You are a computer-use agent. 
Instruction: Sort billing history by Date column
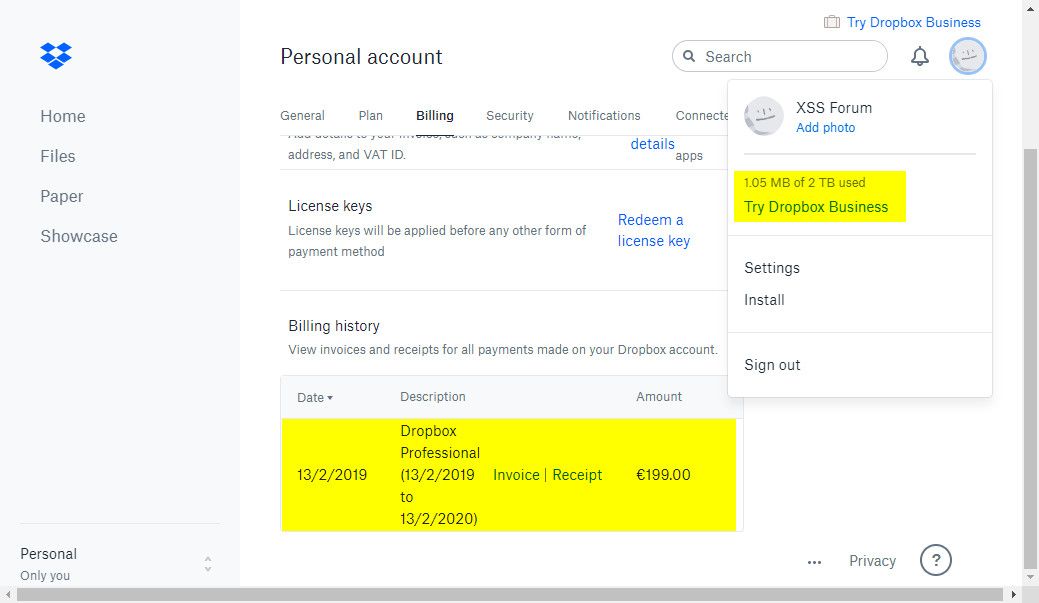[x=315, y=397]
